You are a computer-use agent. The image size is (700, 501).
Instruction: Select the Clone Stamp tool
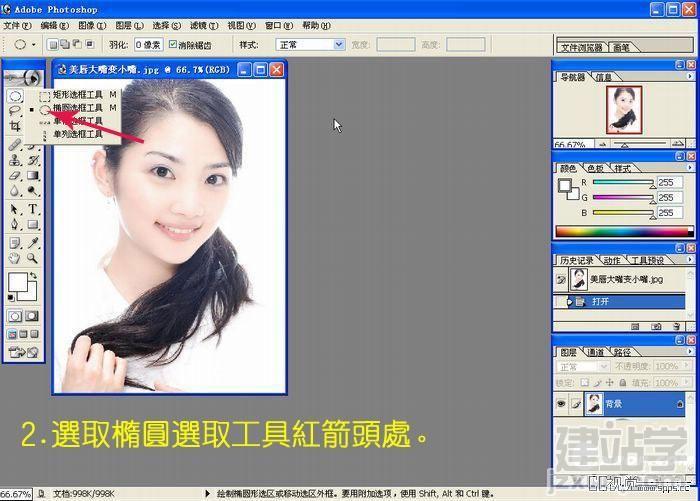coord(15,160)
